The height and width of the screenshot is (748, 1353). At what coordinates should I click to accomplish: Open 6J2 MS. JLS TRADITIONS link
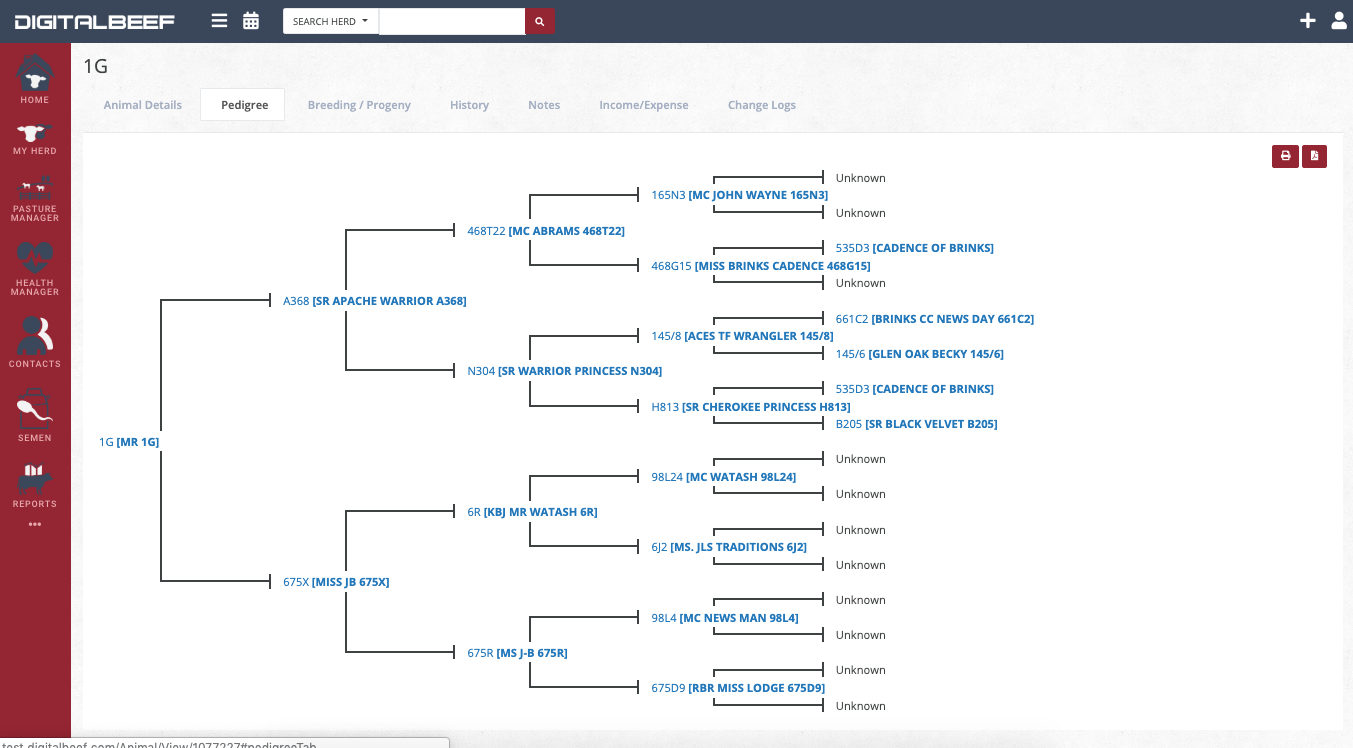tap(729, 547)
